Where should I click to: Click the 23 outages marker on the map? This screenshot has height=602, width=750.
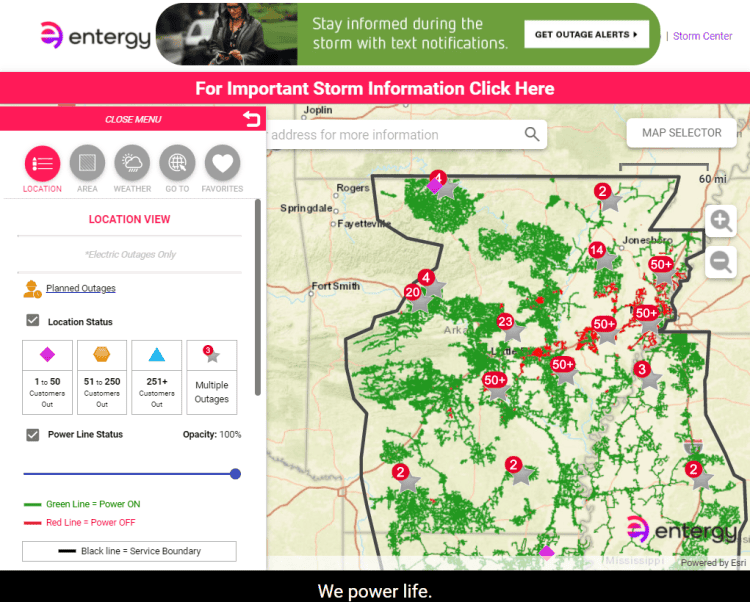[x=505, y=322]
